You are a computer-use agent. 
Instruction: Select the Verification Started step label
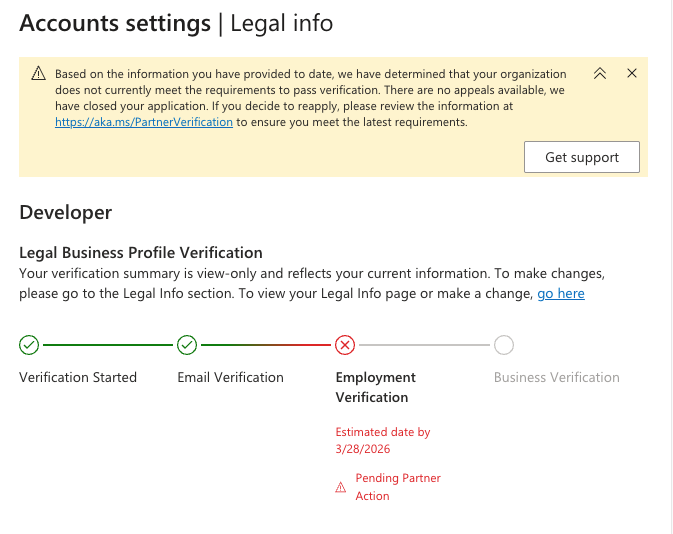pos(78,377)
